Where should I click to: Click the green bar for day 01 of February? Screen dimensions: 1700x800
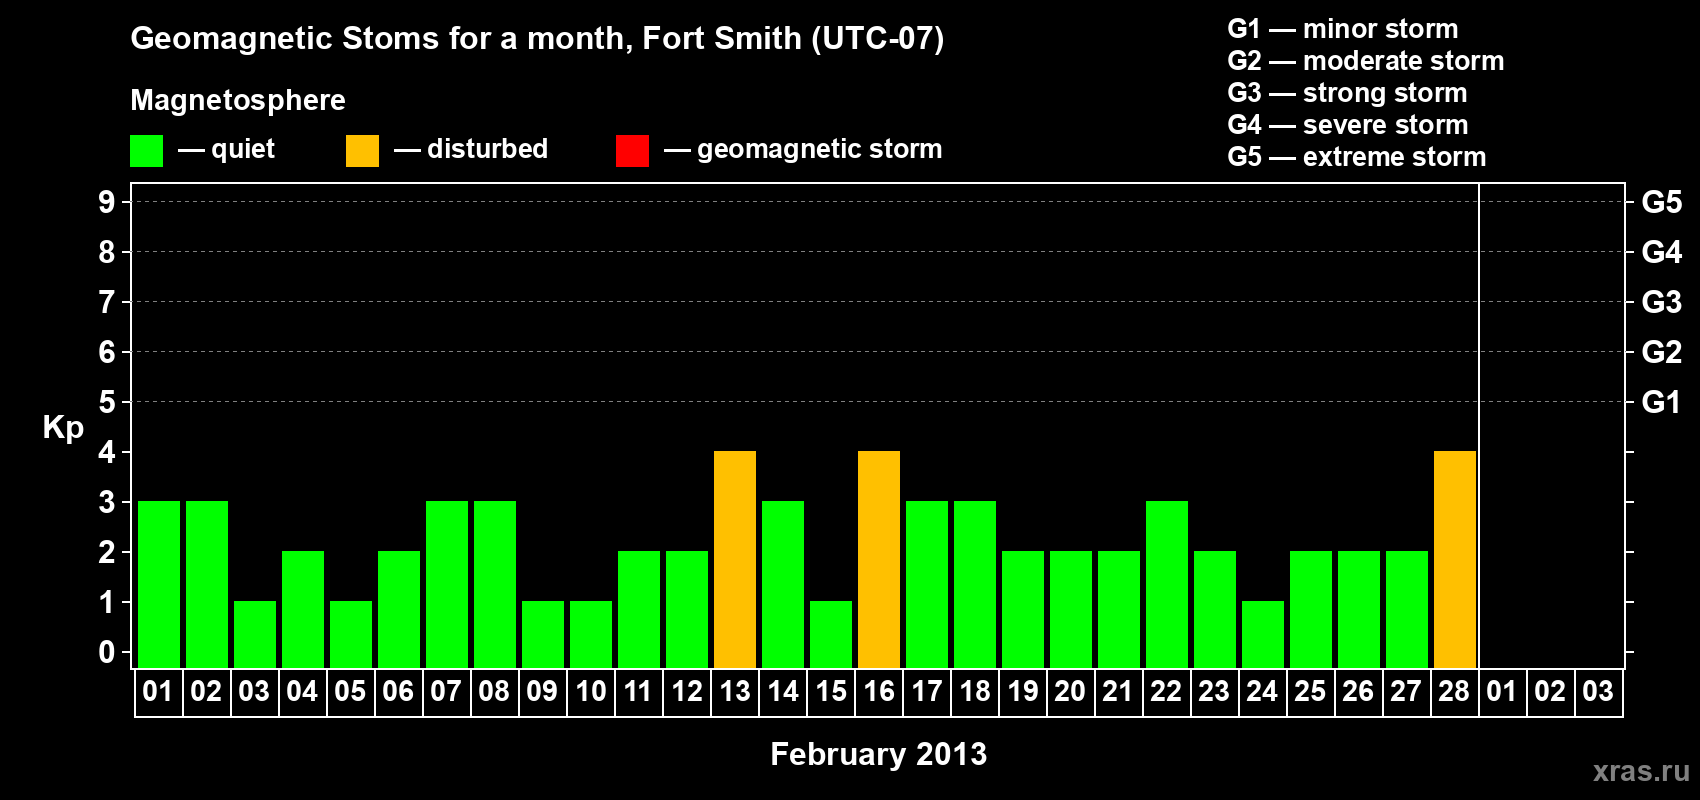(x=159, y=585)
